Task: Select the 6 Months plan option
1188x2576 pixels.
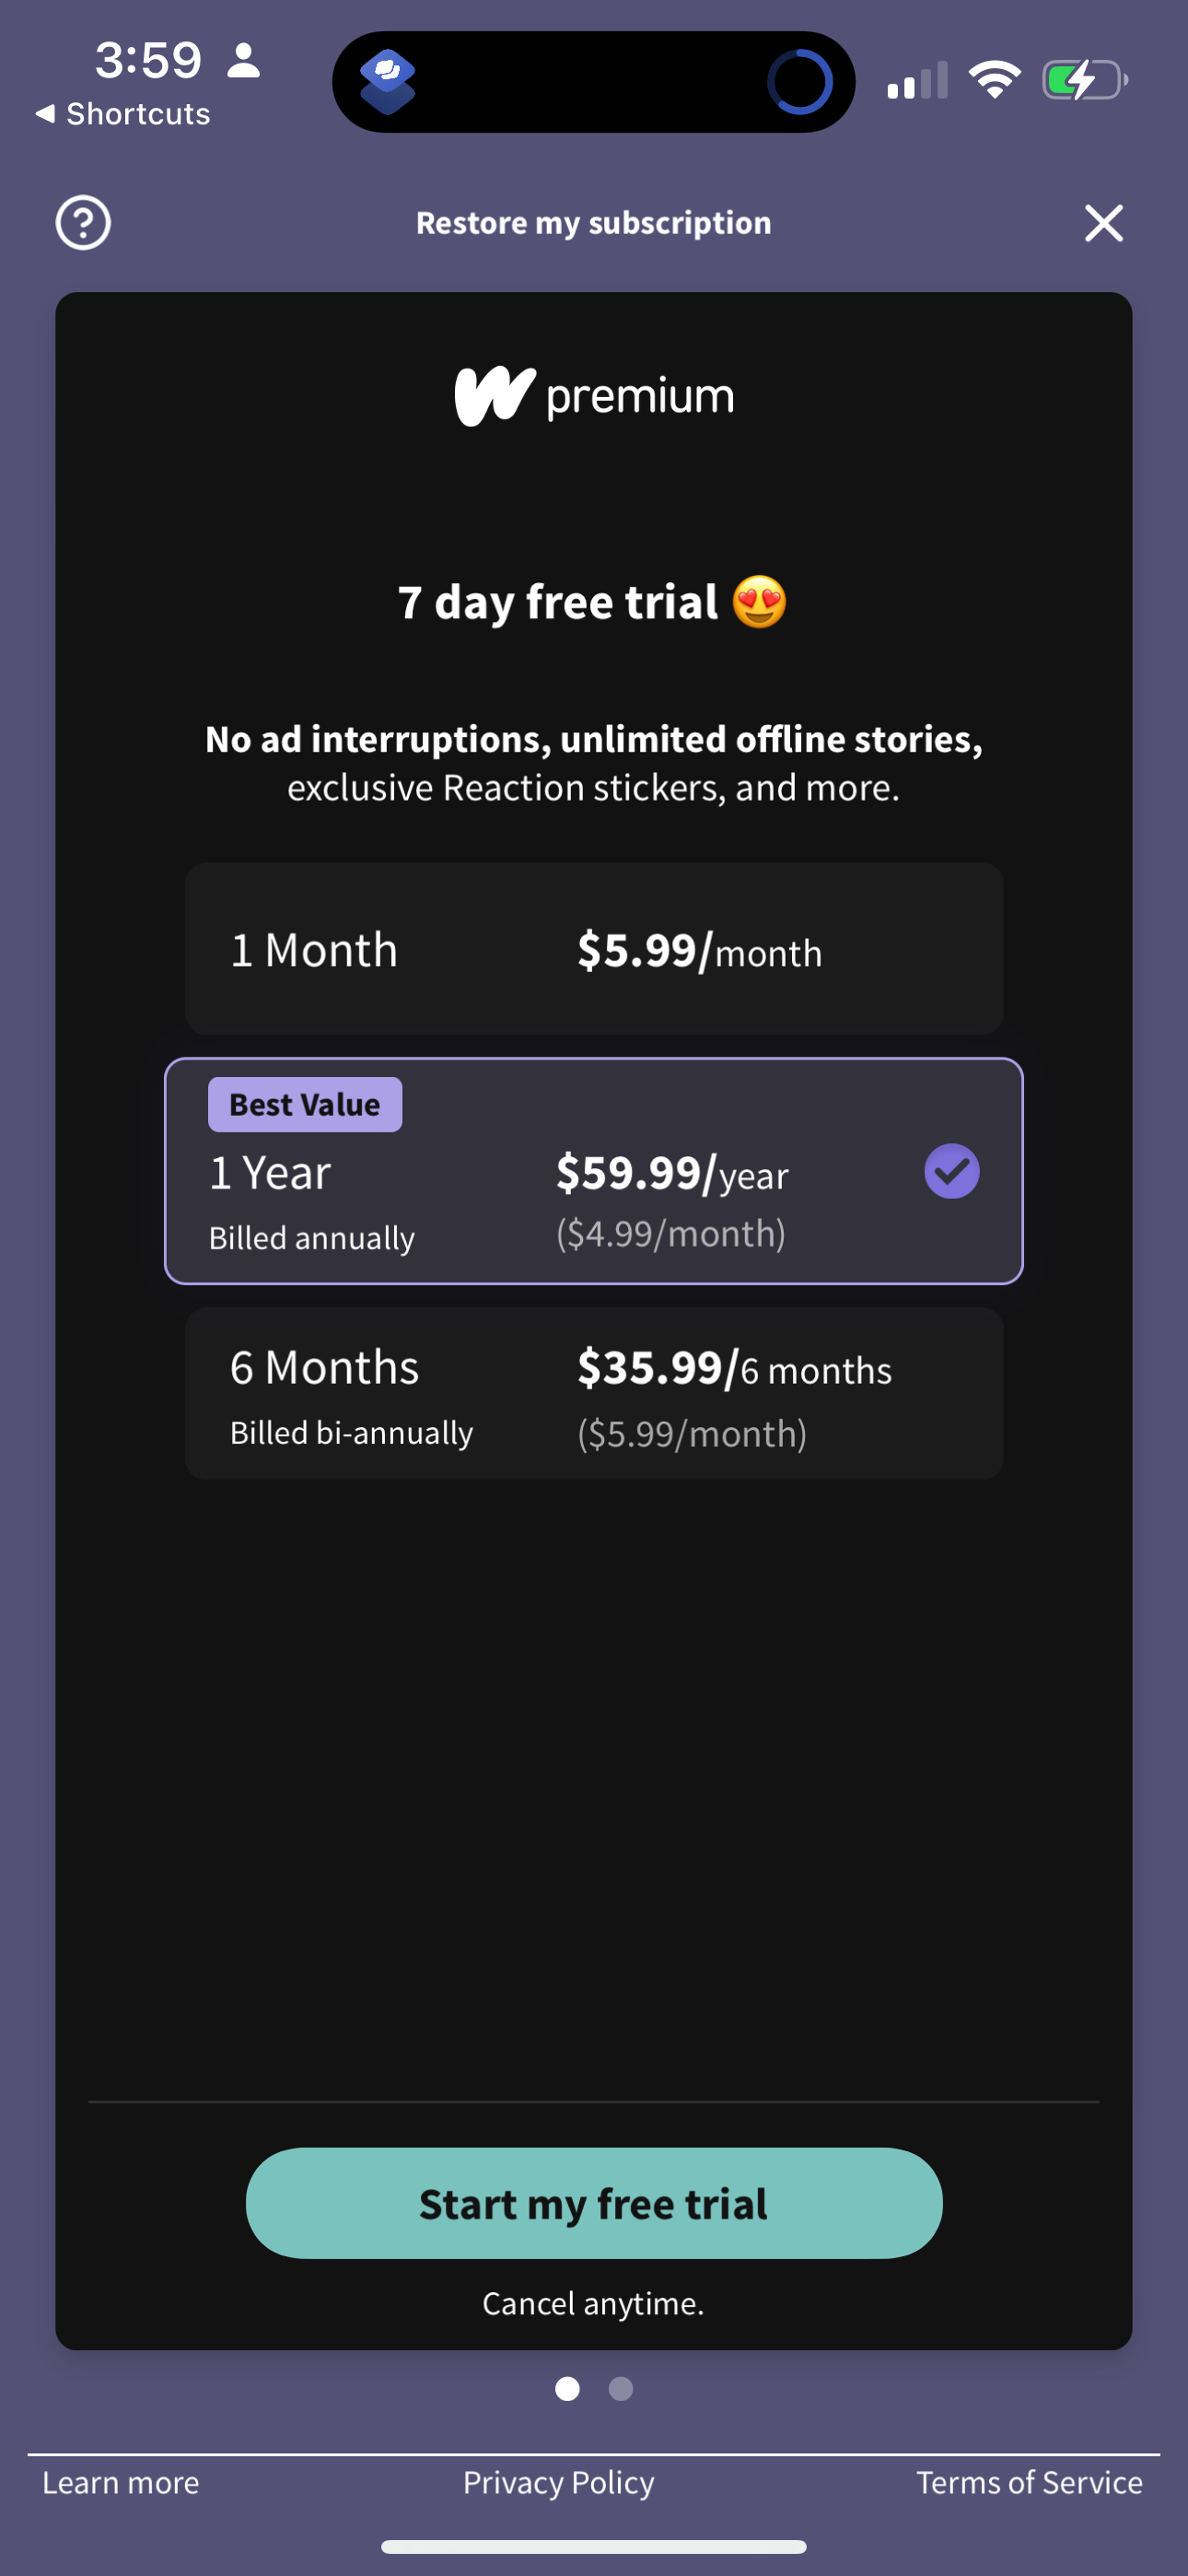Action: click(x=594, y=1394)
